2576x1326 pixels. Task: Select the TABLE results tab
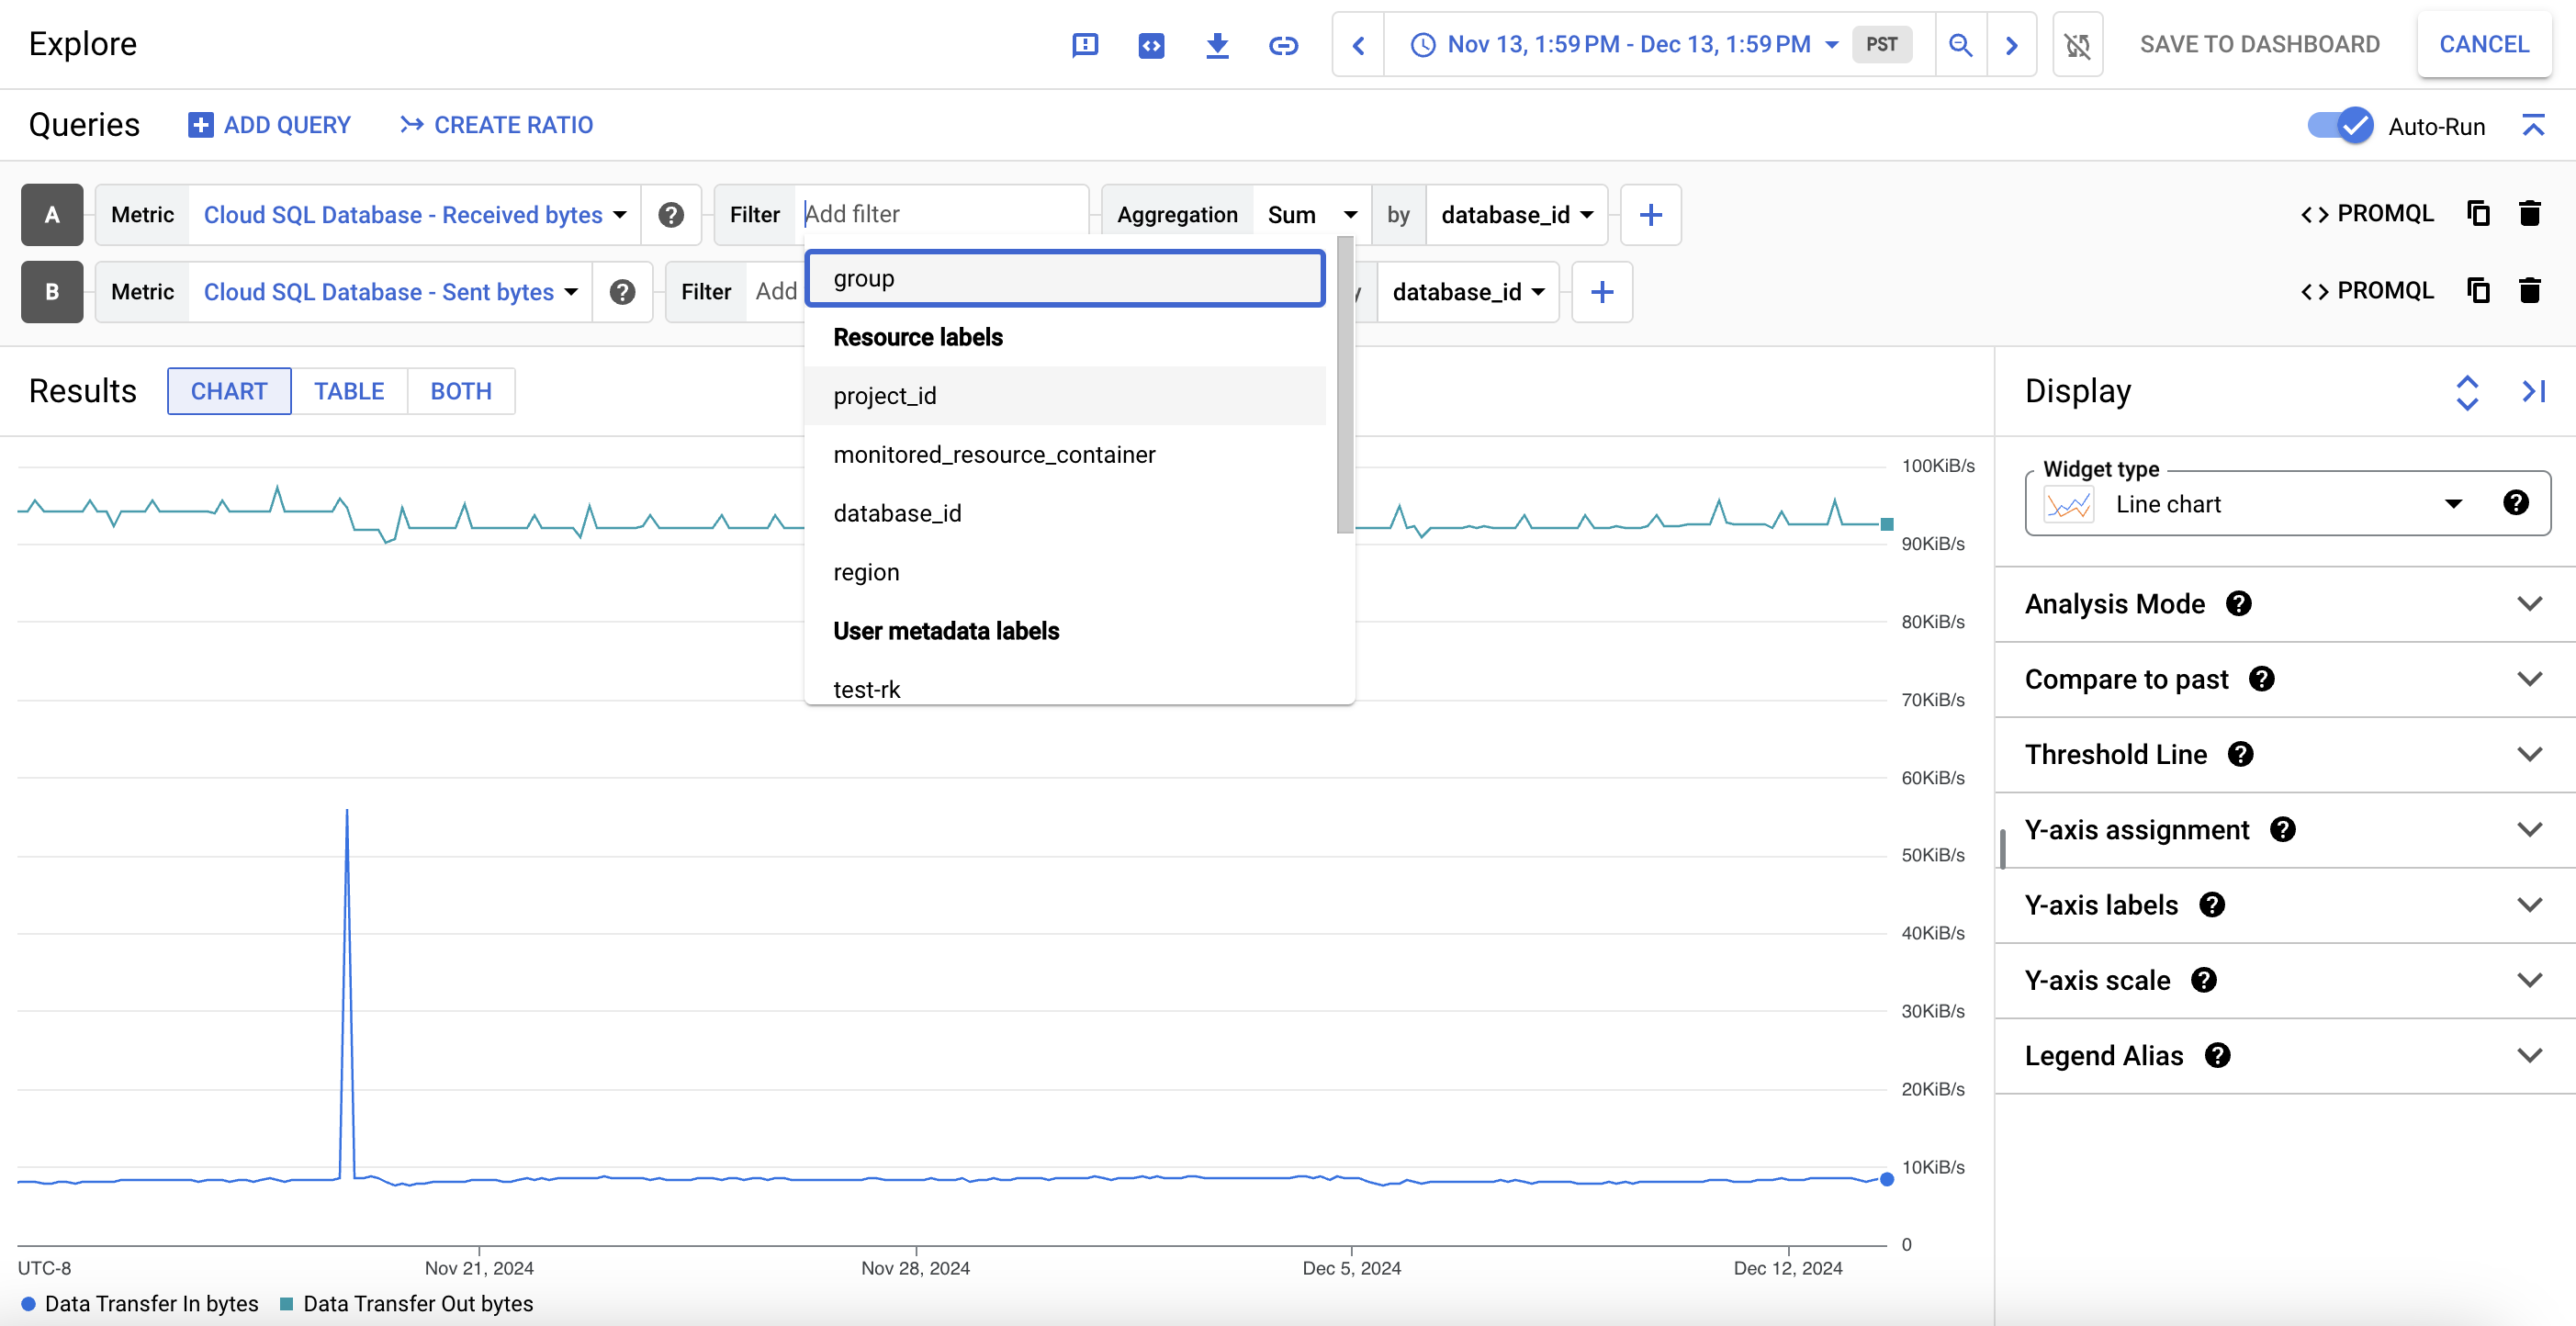[x=347, y=390]
